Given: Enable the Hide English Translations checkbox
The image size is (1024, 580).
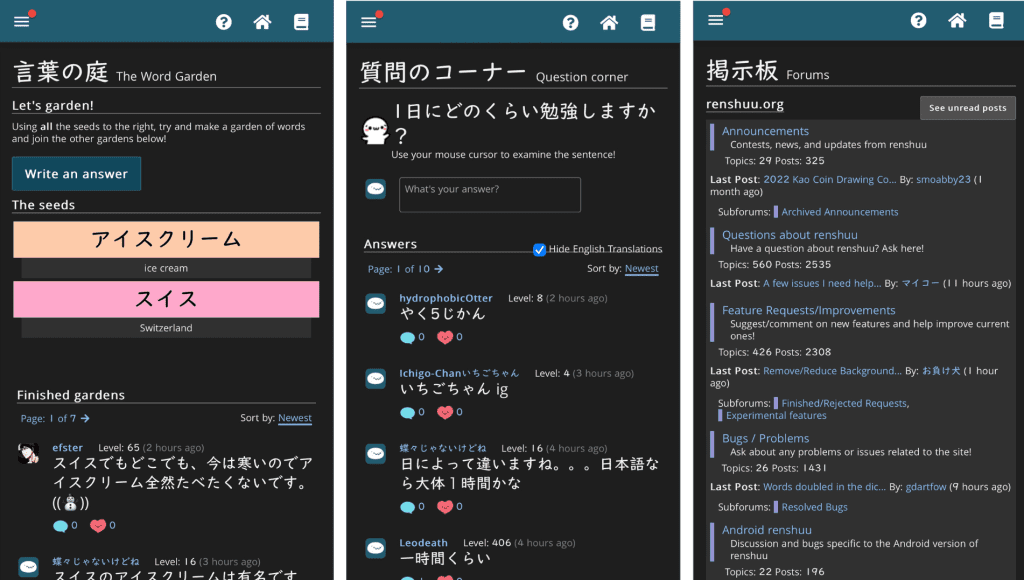Looking at the screenshot, I should [539, 249].
